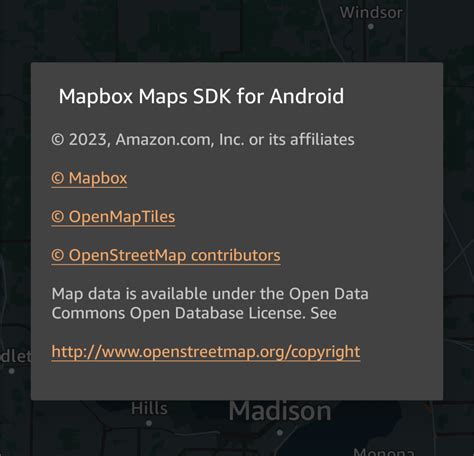The width and height of the screenshot is (474, 456).
Task: Select the dot marker under 'dlet' label
Action: click(x=12, y=371)
